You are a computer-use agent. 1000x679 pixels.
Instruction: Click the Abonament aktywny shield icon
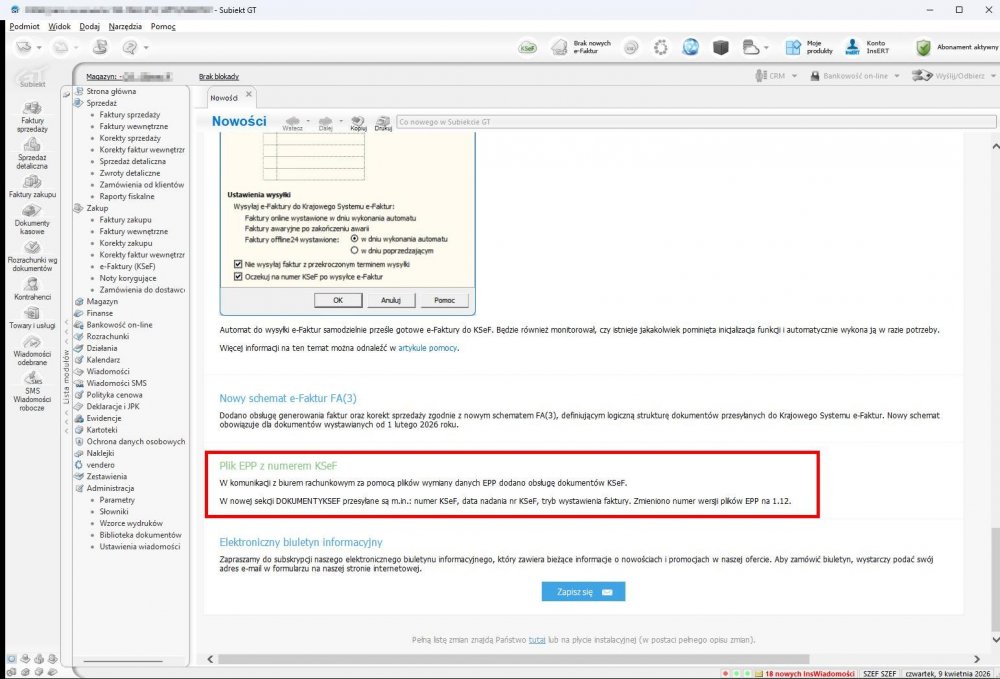pos(923,48)
